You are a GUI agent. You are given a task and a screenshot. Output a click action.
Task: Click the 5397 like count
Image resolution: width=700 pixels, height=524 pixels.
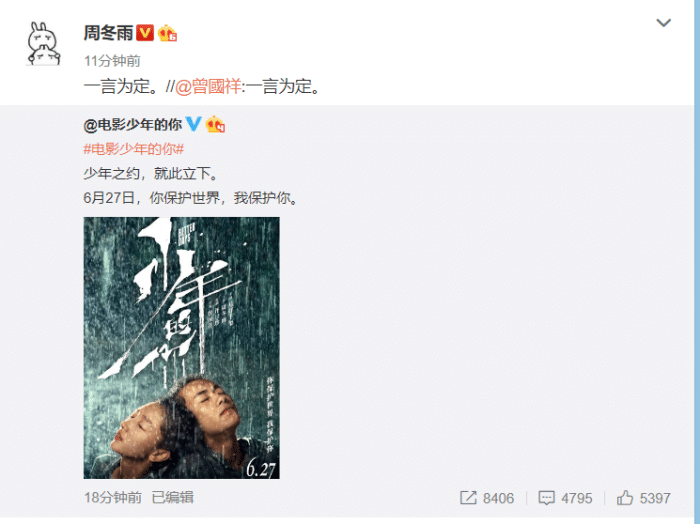pyautogui.click(x=655, y=498)
